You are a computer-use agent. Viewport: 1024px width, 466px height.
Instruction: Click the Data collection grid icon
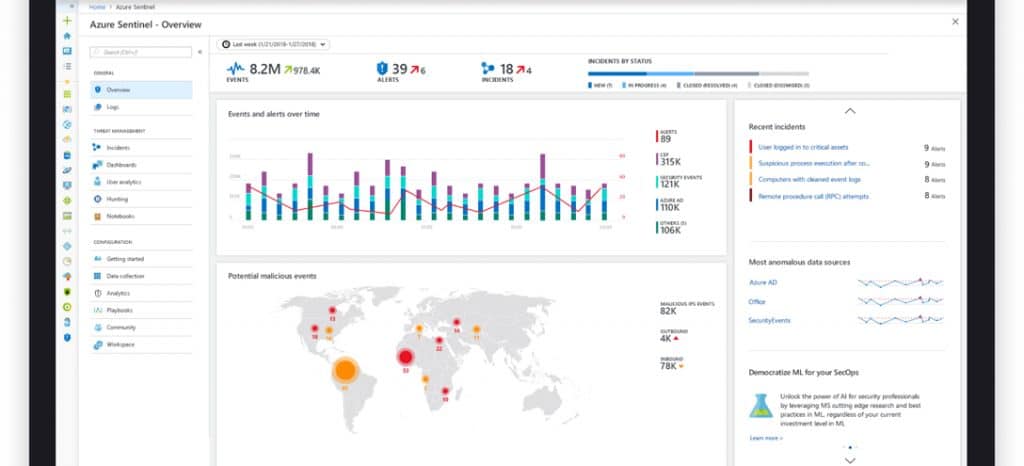click(x=97, y=276)
